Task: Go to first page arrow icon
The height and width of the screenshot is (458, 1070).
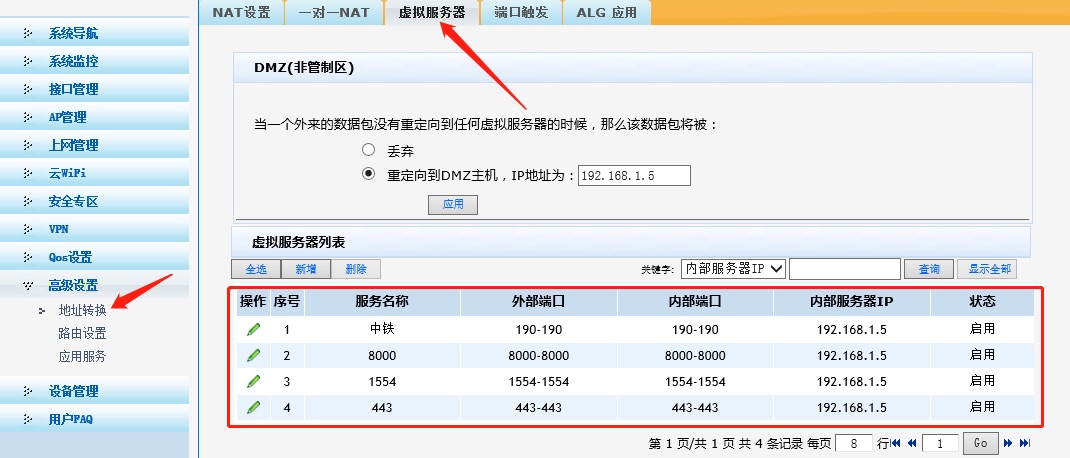Action: [x=896, y=443]
